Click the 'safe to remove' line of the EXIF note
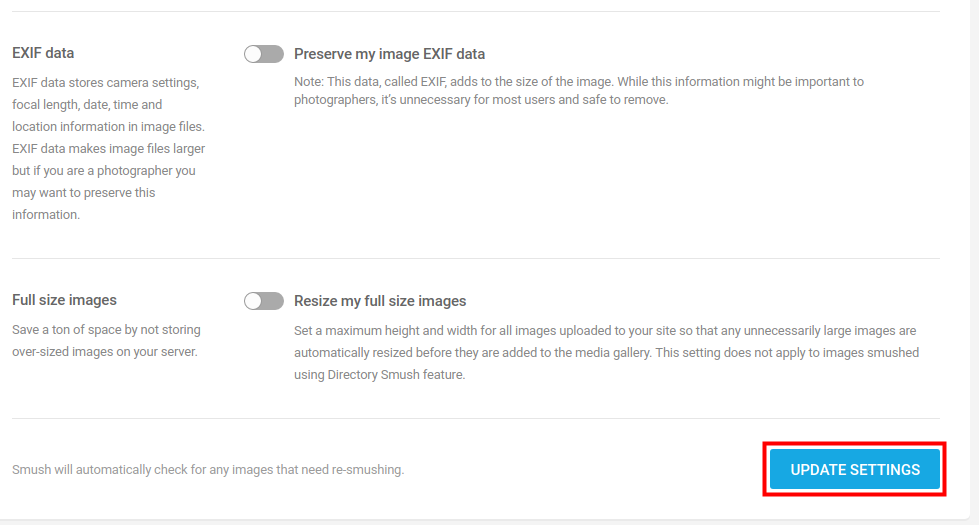The height and width of the screenshot is (525, 979). tap(480, 100)
